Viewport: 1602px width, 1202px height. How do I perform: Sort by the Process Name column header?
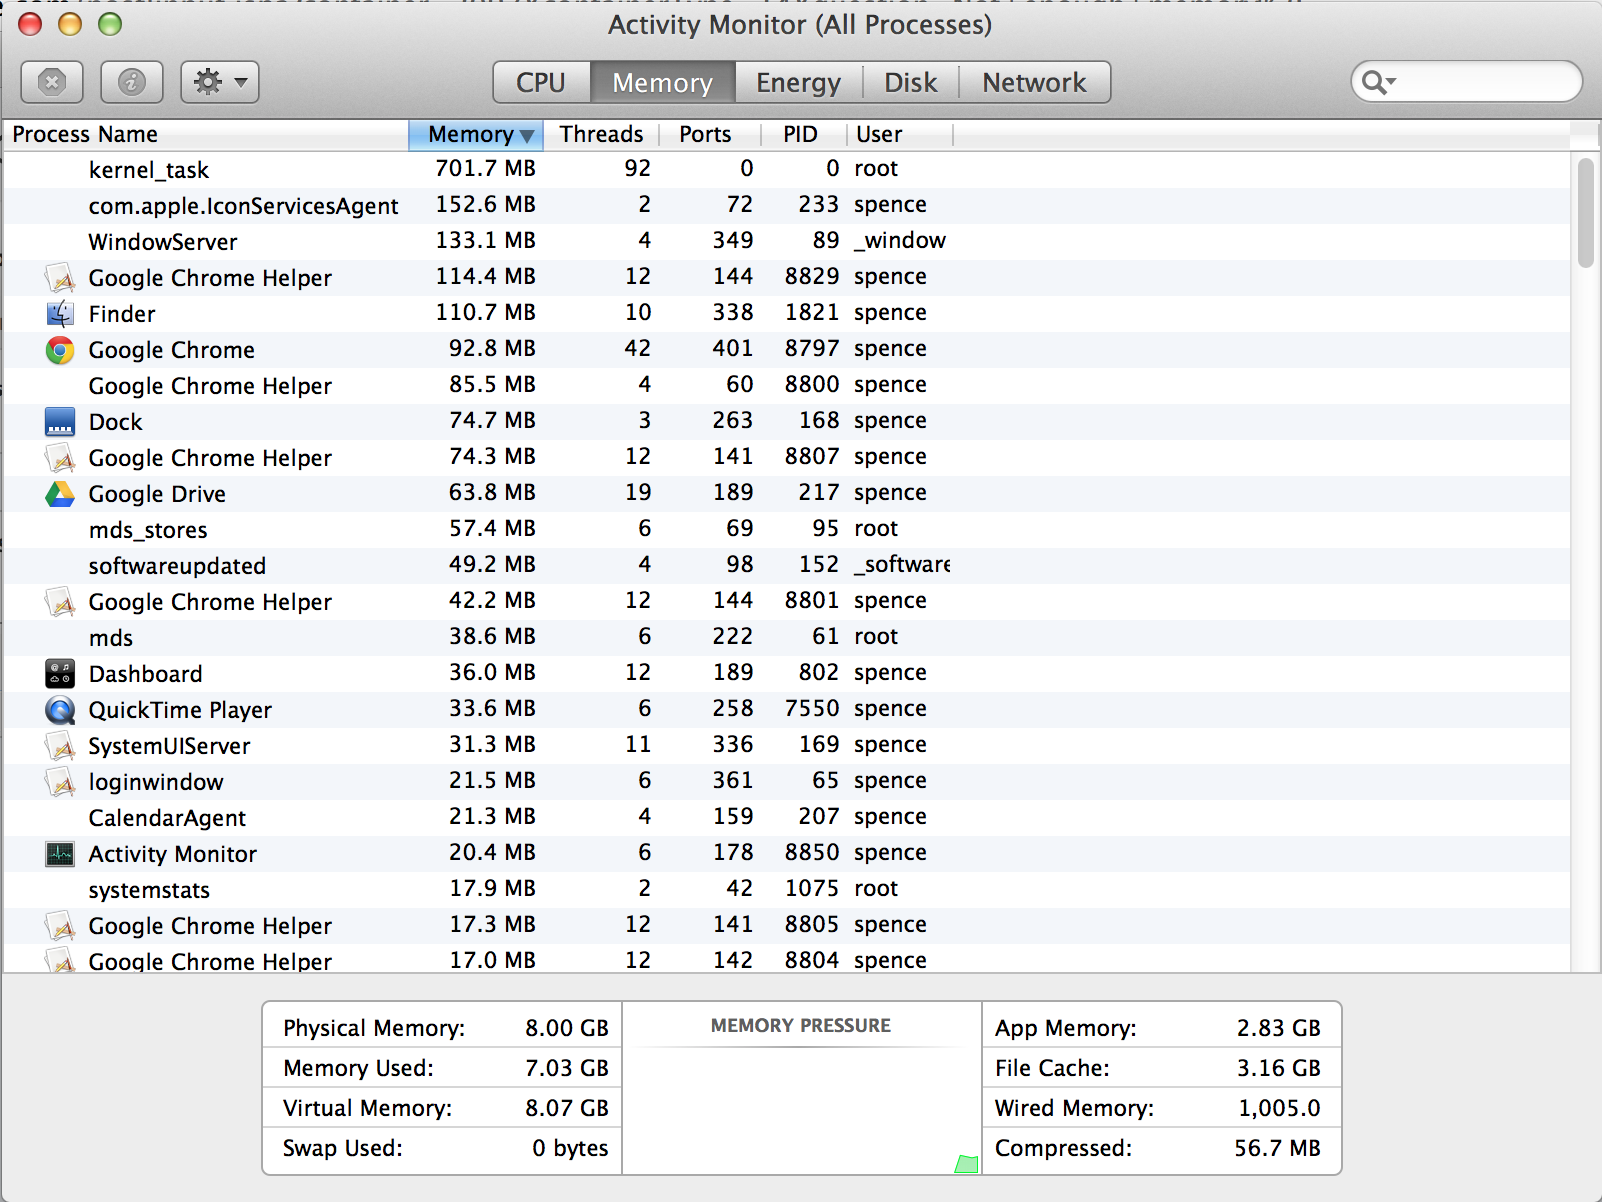205,135
